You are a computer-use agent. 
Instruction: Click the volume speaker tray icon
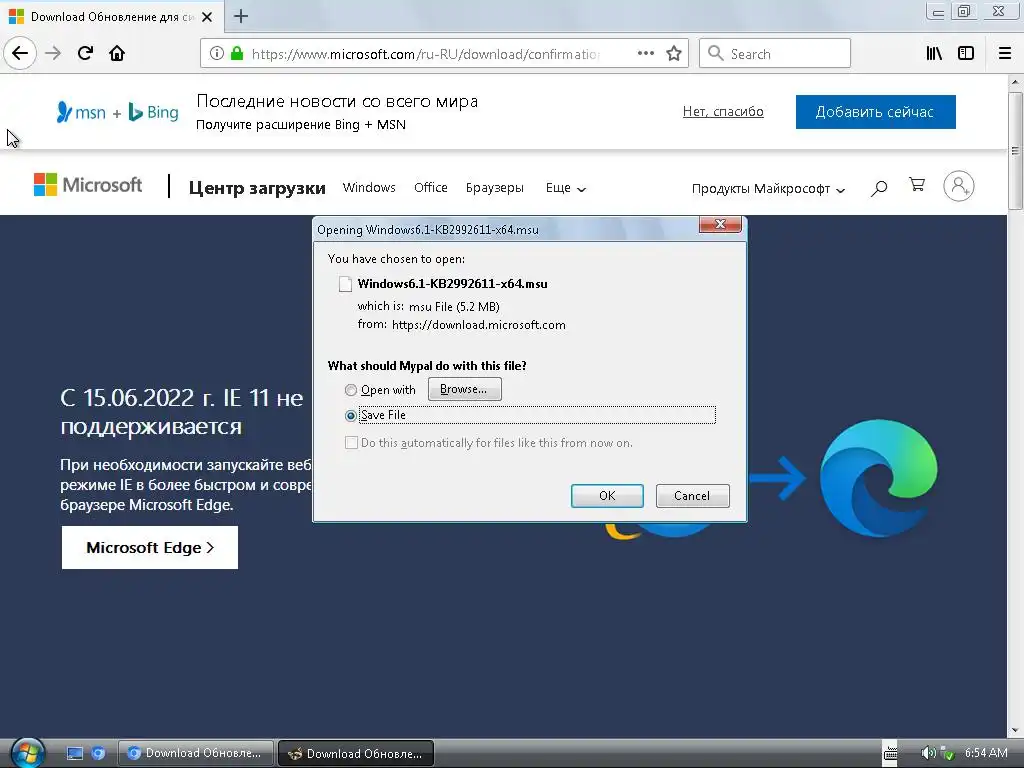(x=927, y=753)
